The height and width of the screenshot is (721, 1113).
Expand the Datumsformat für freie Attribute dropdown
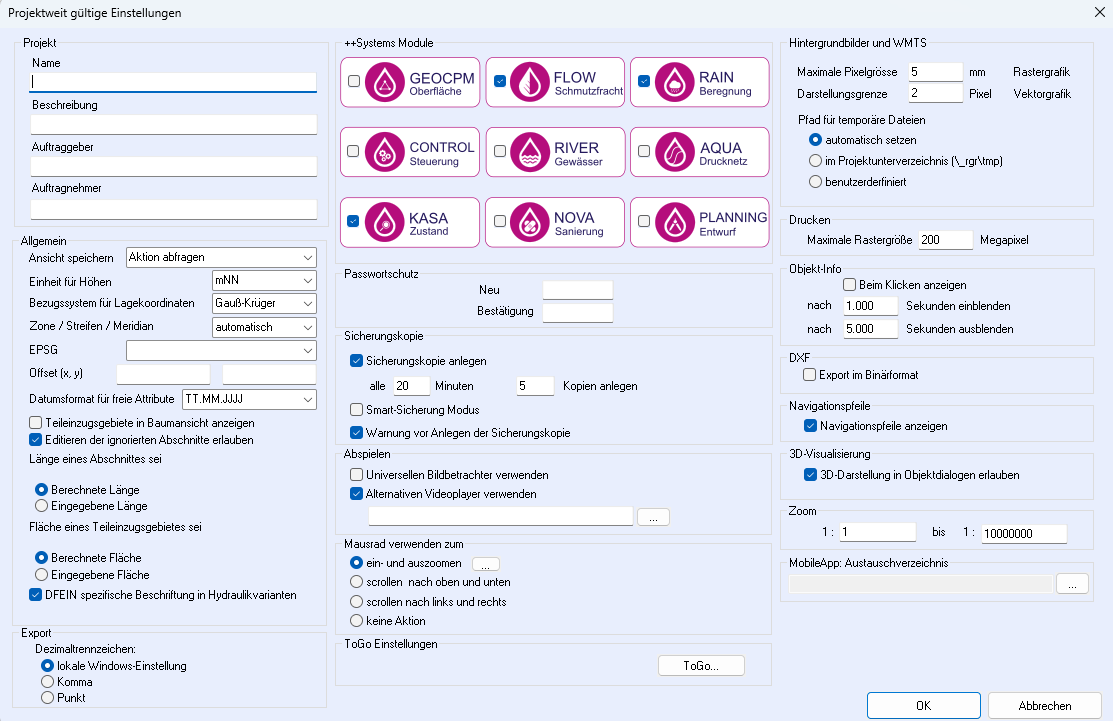click(x=249, y=399)
